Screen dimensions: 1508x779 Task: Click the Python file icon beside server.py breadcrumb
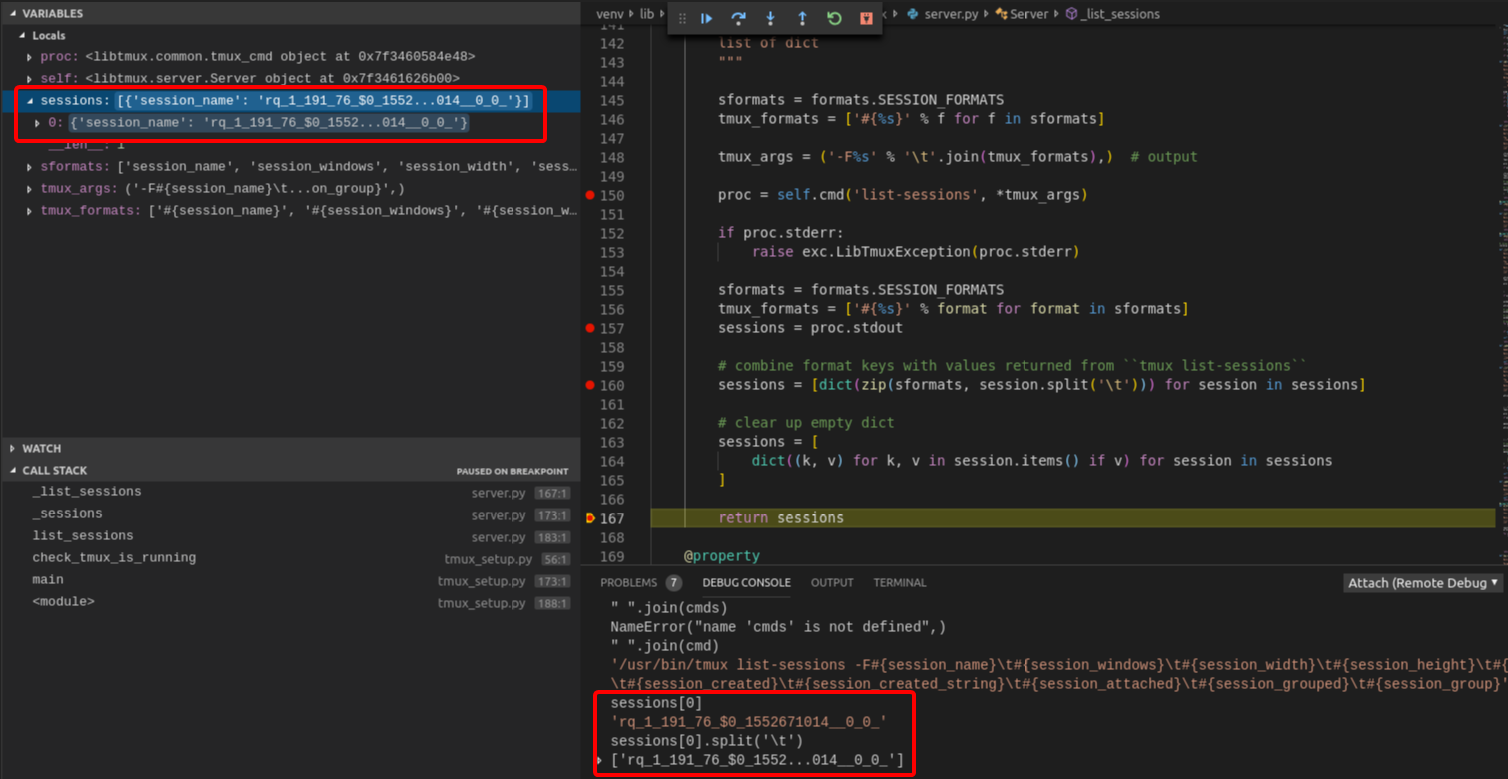(x=912, y=14)
